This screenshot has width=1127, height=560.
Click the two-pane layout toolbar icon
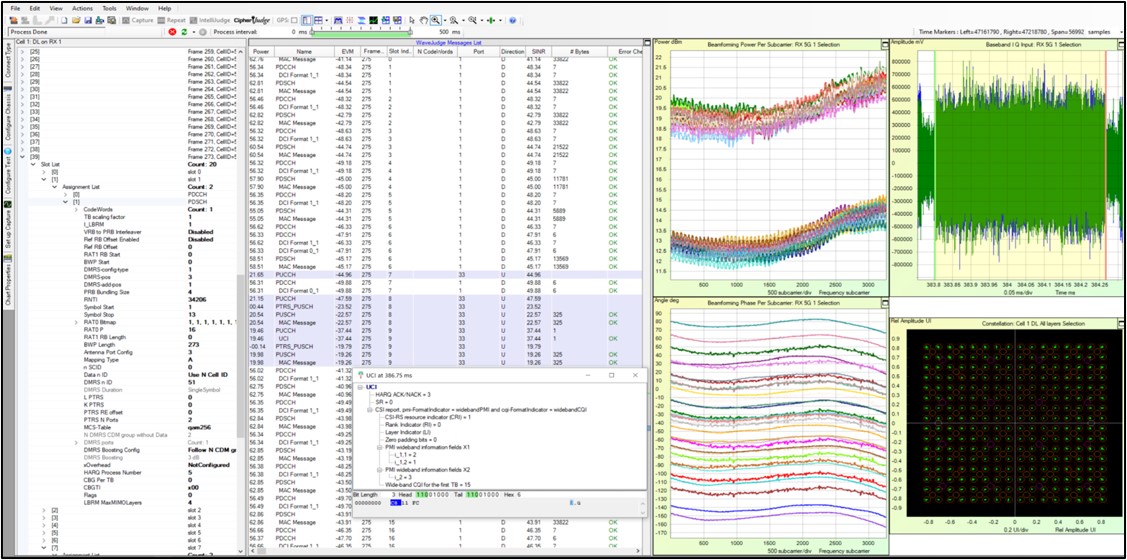(x=306, y=20)
